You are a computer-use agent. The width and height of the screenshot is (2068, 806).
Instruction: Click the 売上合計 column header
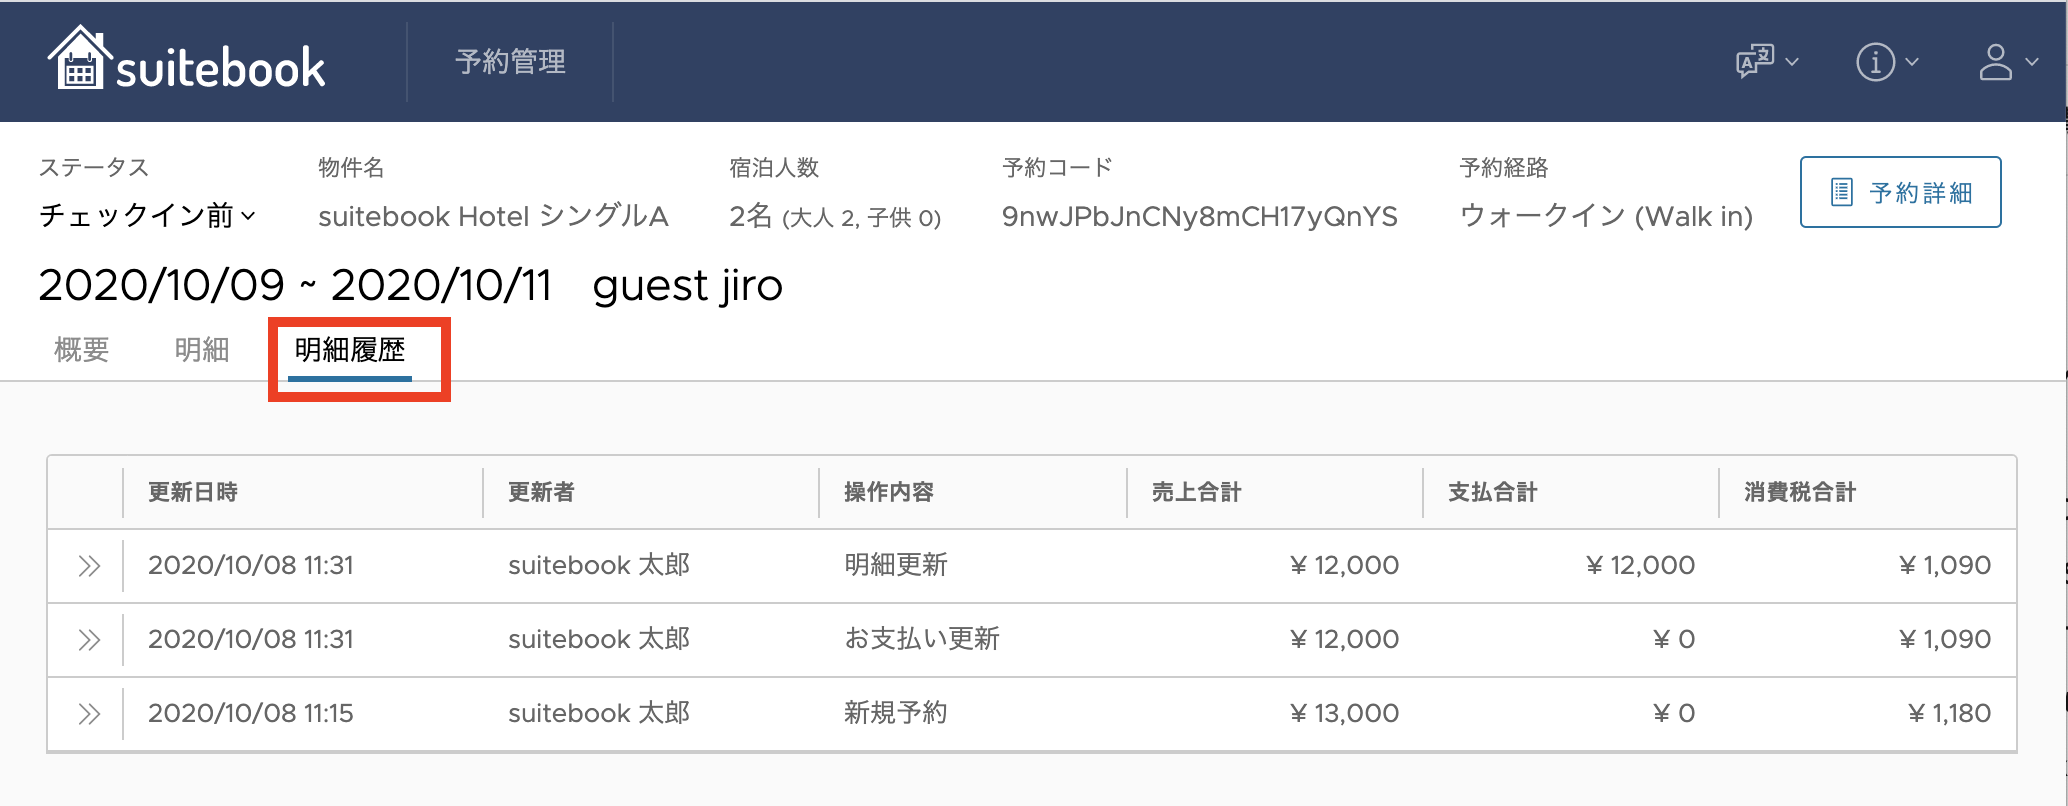pos(1196,492)
